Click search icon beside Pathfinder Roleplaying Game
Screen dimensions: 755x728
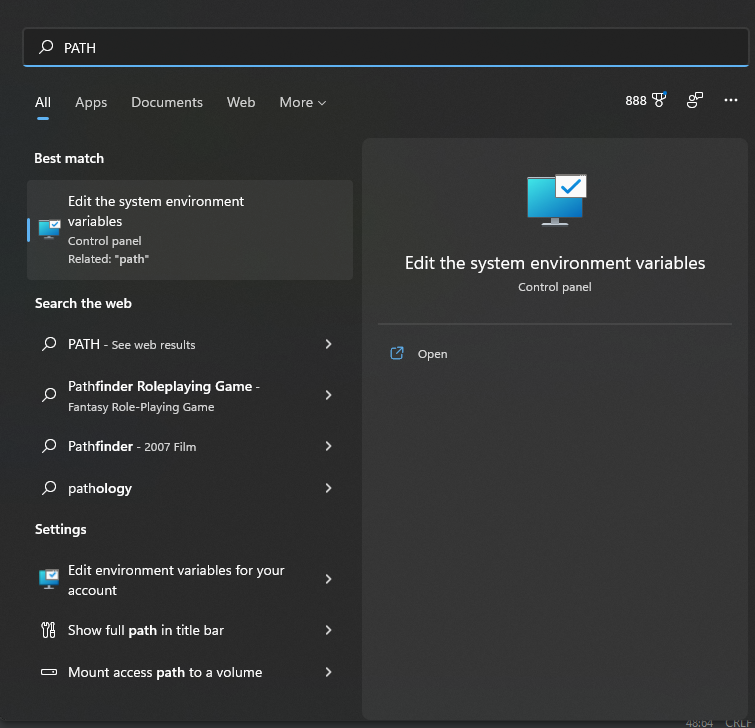click(x=49, y=395)
